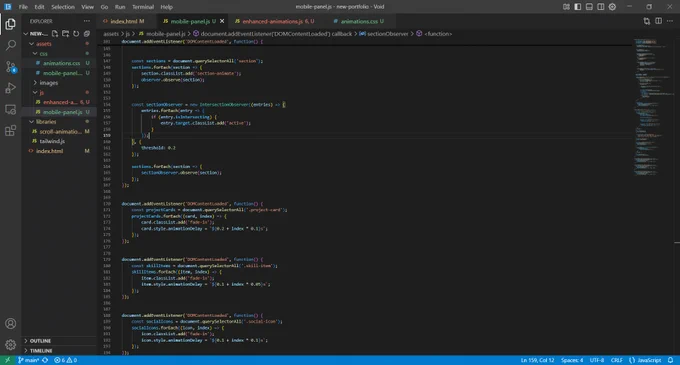This screenshot has width=680, height=365.
Task: Click the notifications bell in status bar
Action: 670,360
